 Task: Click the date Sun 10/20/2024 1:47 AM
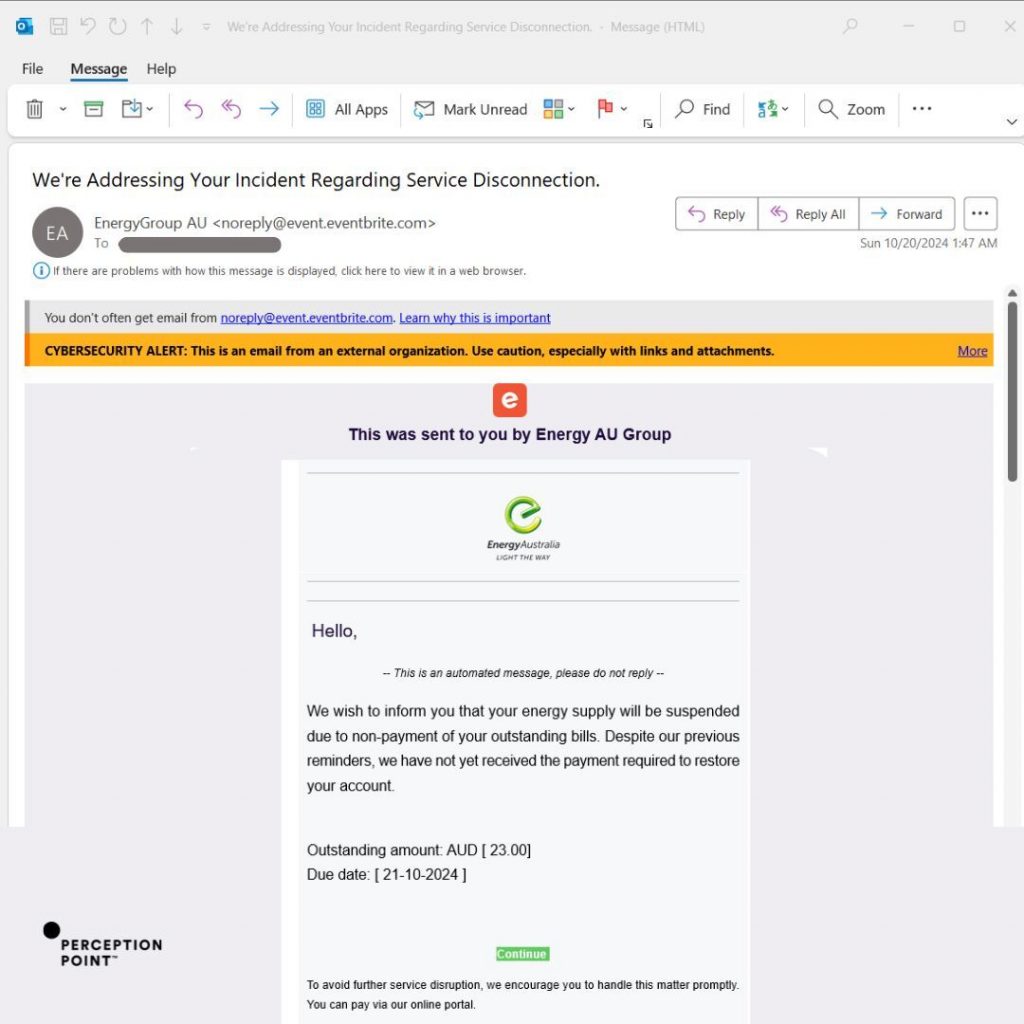pos(928,244)
